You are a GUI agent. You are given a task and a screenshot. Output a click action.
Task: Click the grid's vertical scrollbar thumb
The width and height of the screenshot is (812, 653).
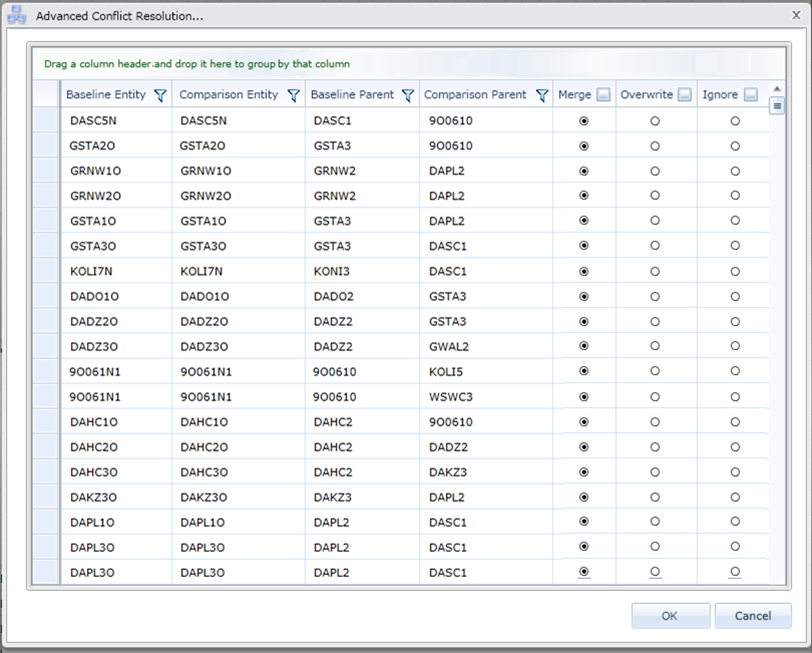tap(777, 106)
